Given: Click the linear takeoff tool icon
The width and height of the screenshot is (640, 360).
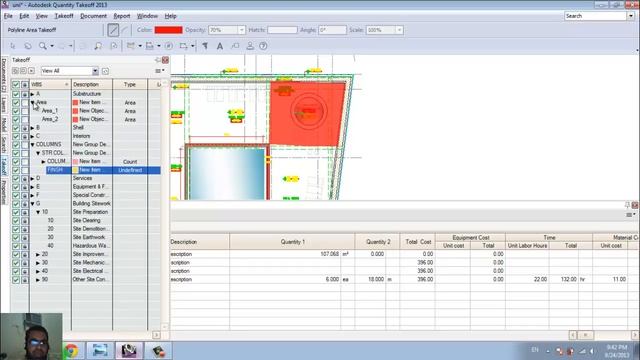Looking at the screenshot, I should [131, 46].
